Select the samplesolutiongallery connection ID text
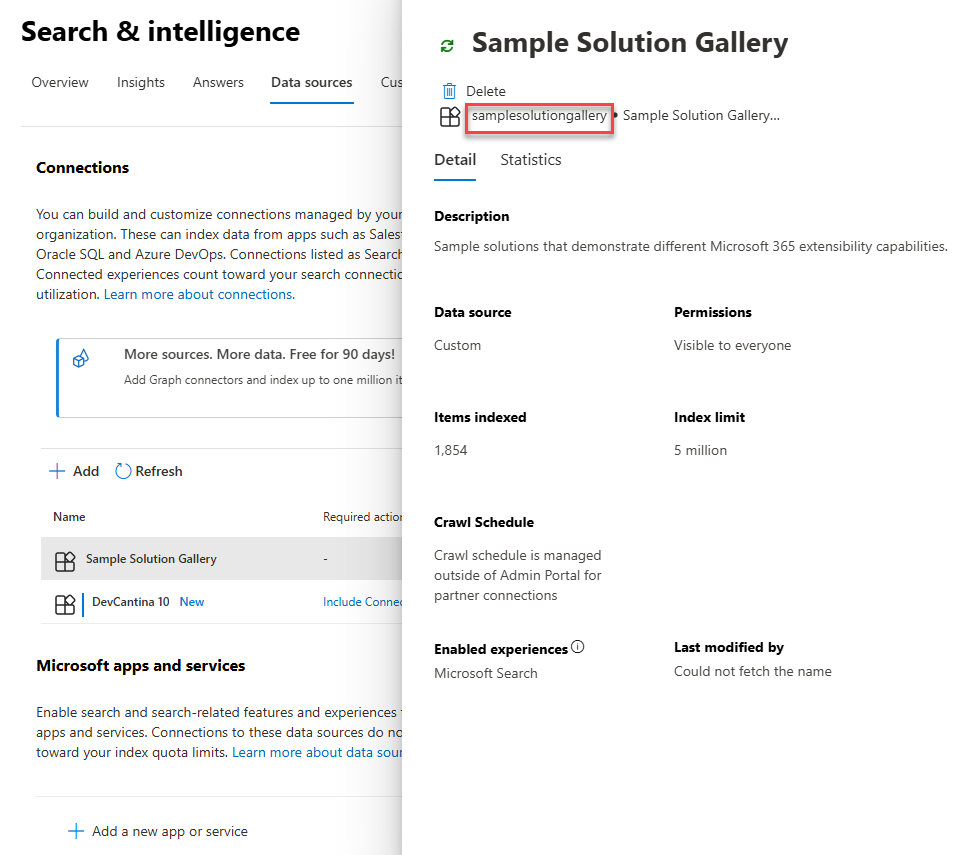This screenshot has height=855, width=970. pyautogui.click(x=539, y=116)
